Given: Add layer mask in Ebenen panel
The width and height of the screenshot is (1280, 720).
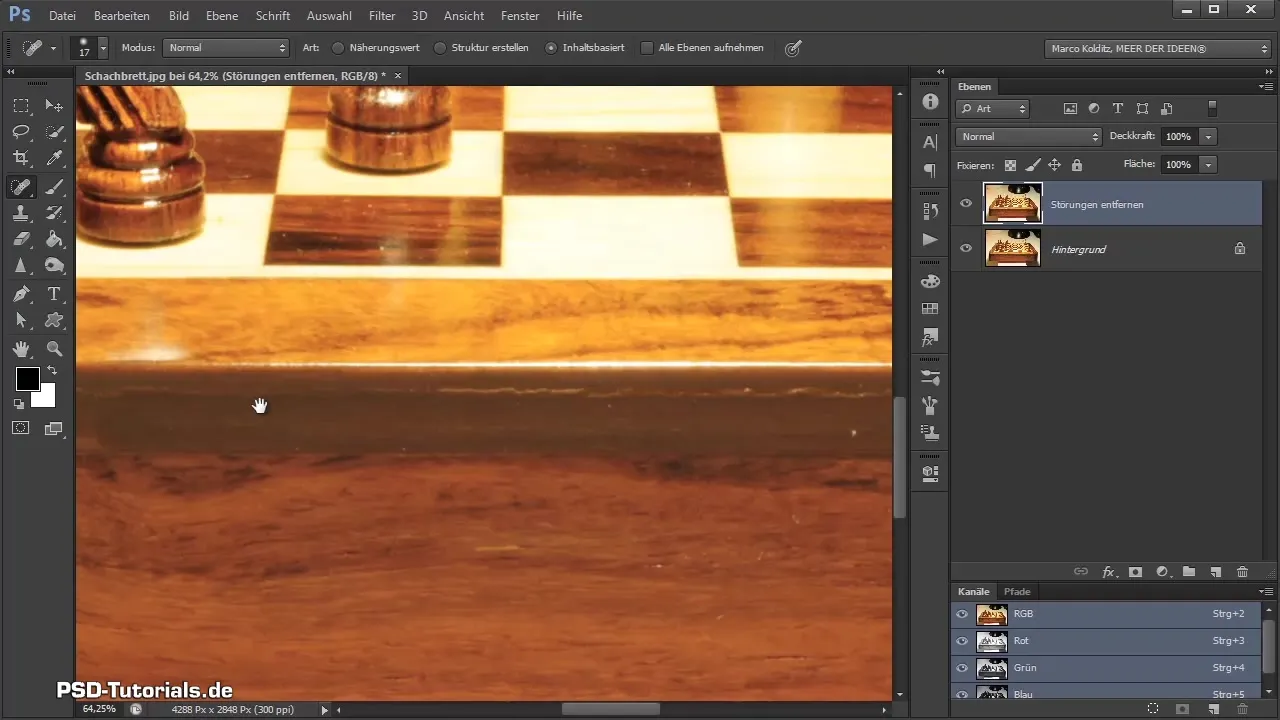Looking at the screenshot, I should click(x=1135, y=572).
